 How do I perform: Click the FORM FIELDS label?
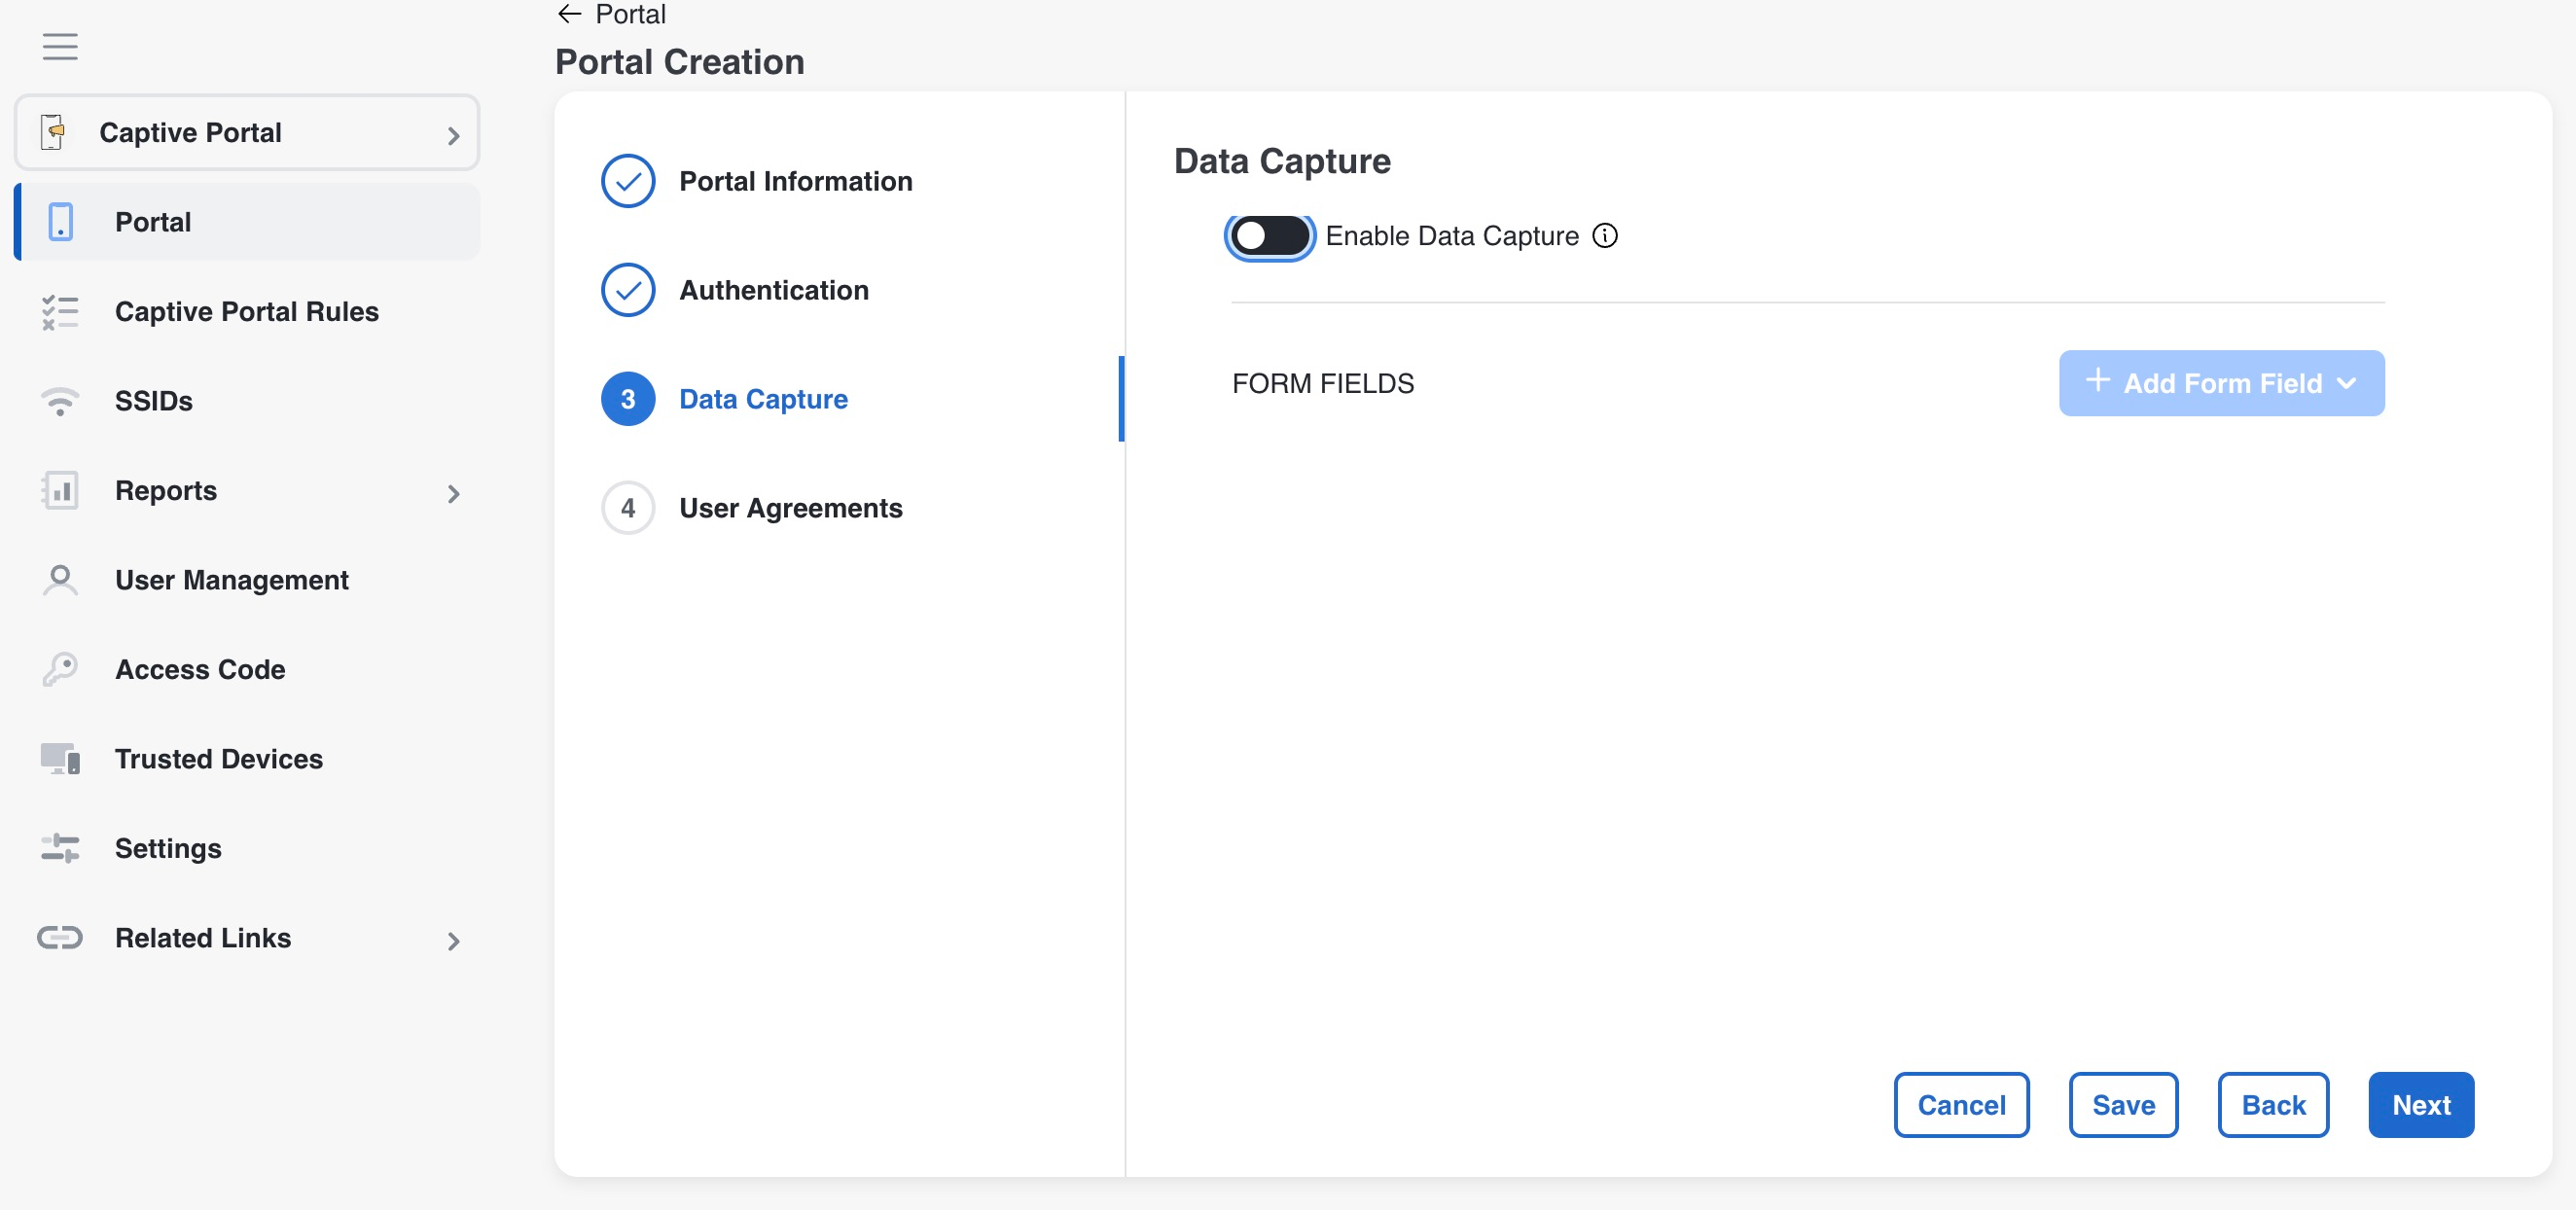pyautogui.click(x=1323, y=383)
